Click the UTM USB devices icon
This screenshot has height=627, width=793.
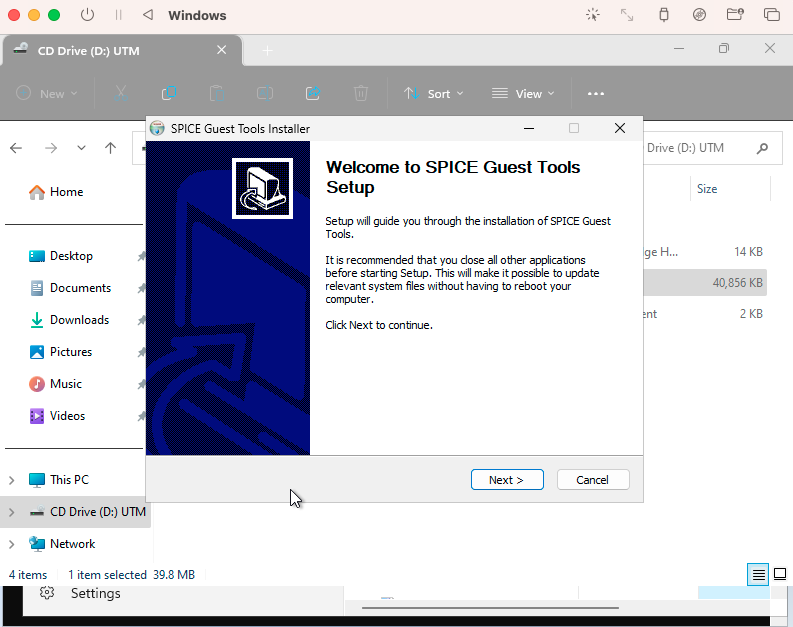click(664, 15)
